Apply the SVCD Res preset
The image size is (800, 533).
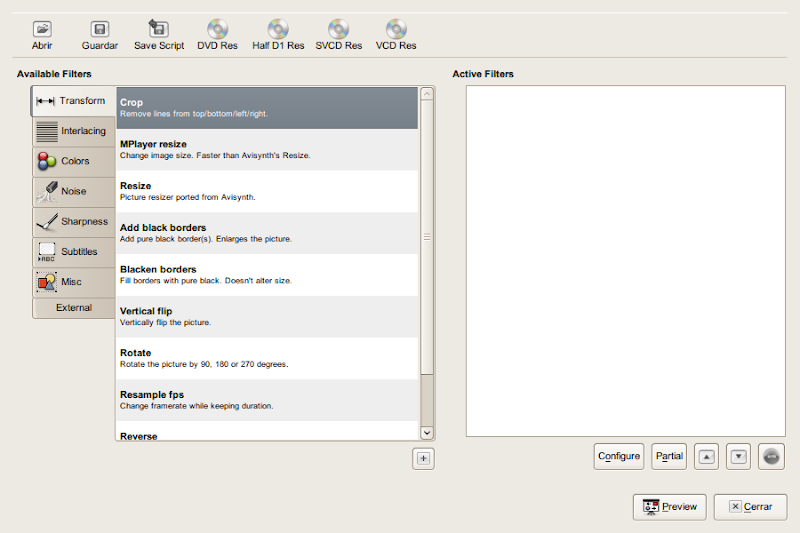point(339,30)
